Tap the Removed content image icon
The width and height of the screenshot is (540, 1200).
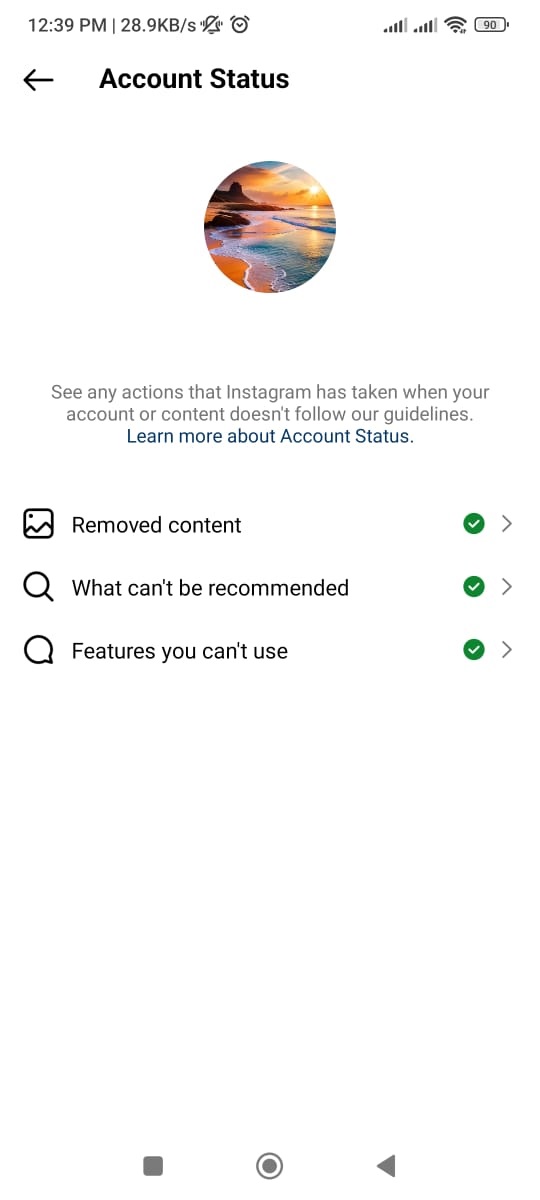[x=38, y=524]
